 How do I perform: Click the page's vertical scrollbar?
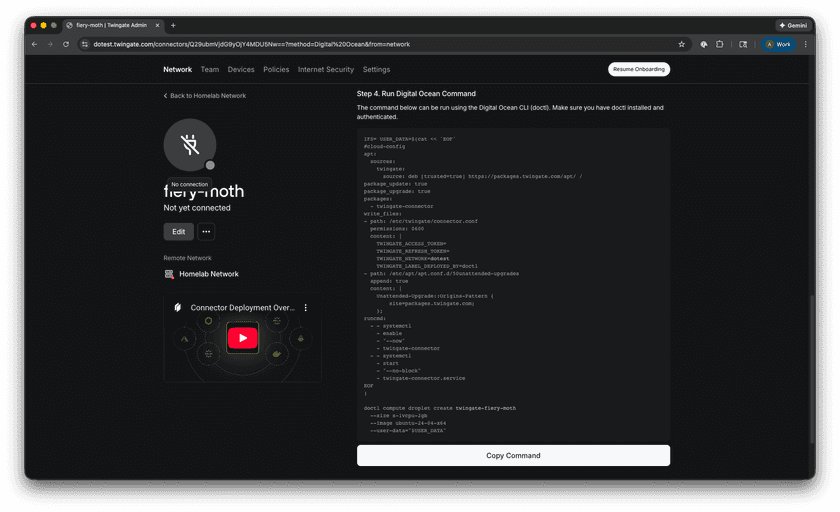(x=812, y=370)
